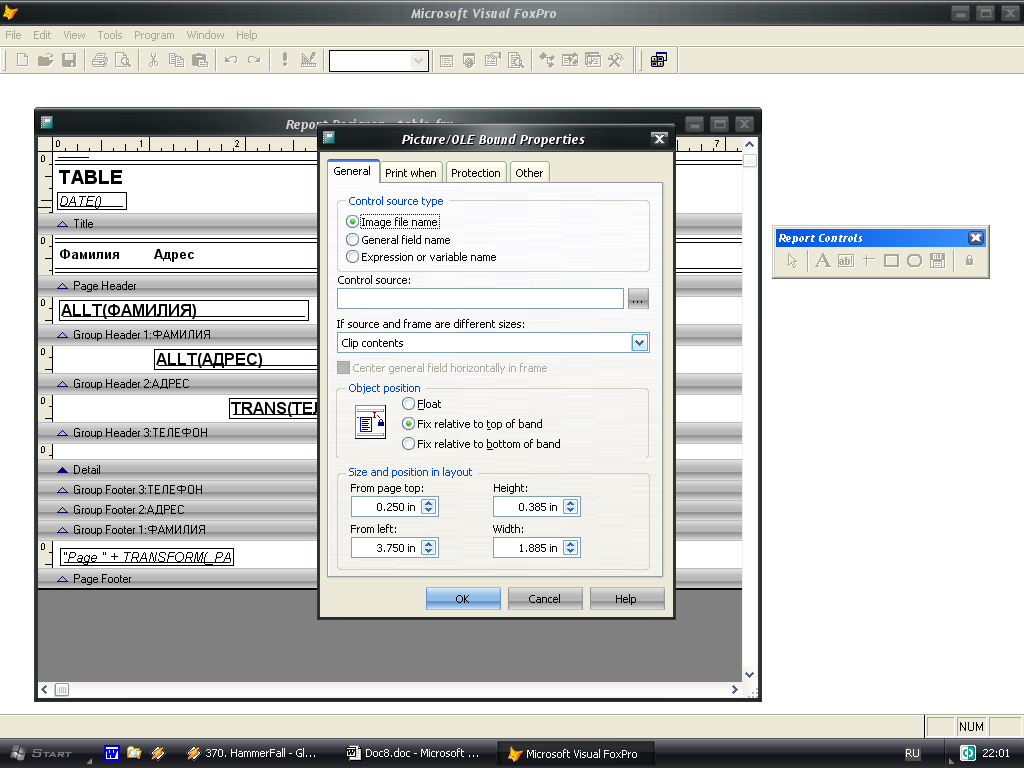The height and width of the screenshot is (768, 1024).
Task: Click the Properties window toolbar icon
Action: coord(492,61)
